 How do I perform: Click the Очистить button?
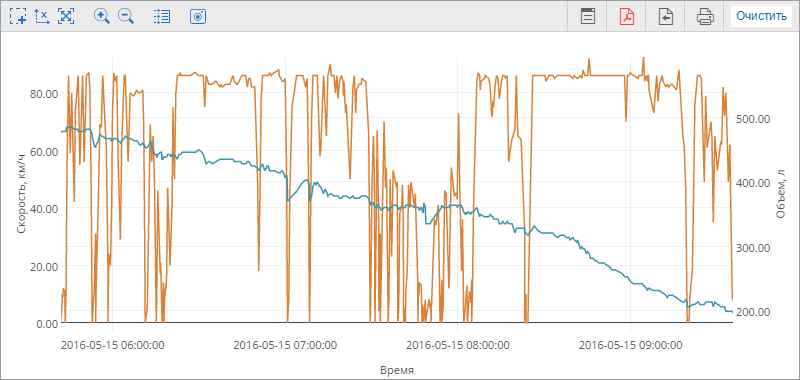click(761, 16)
